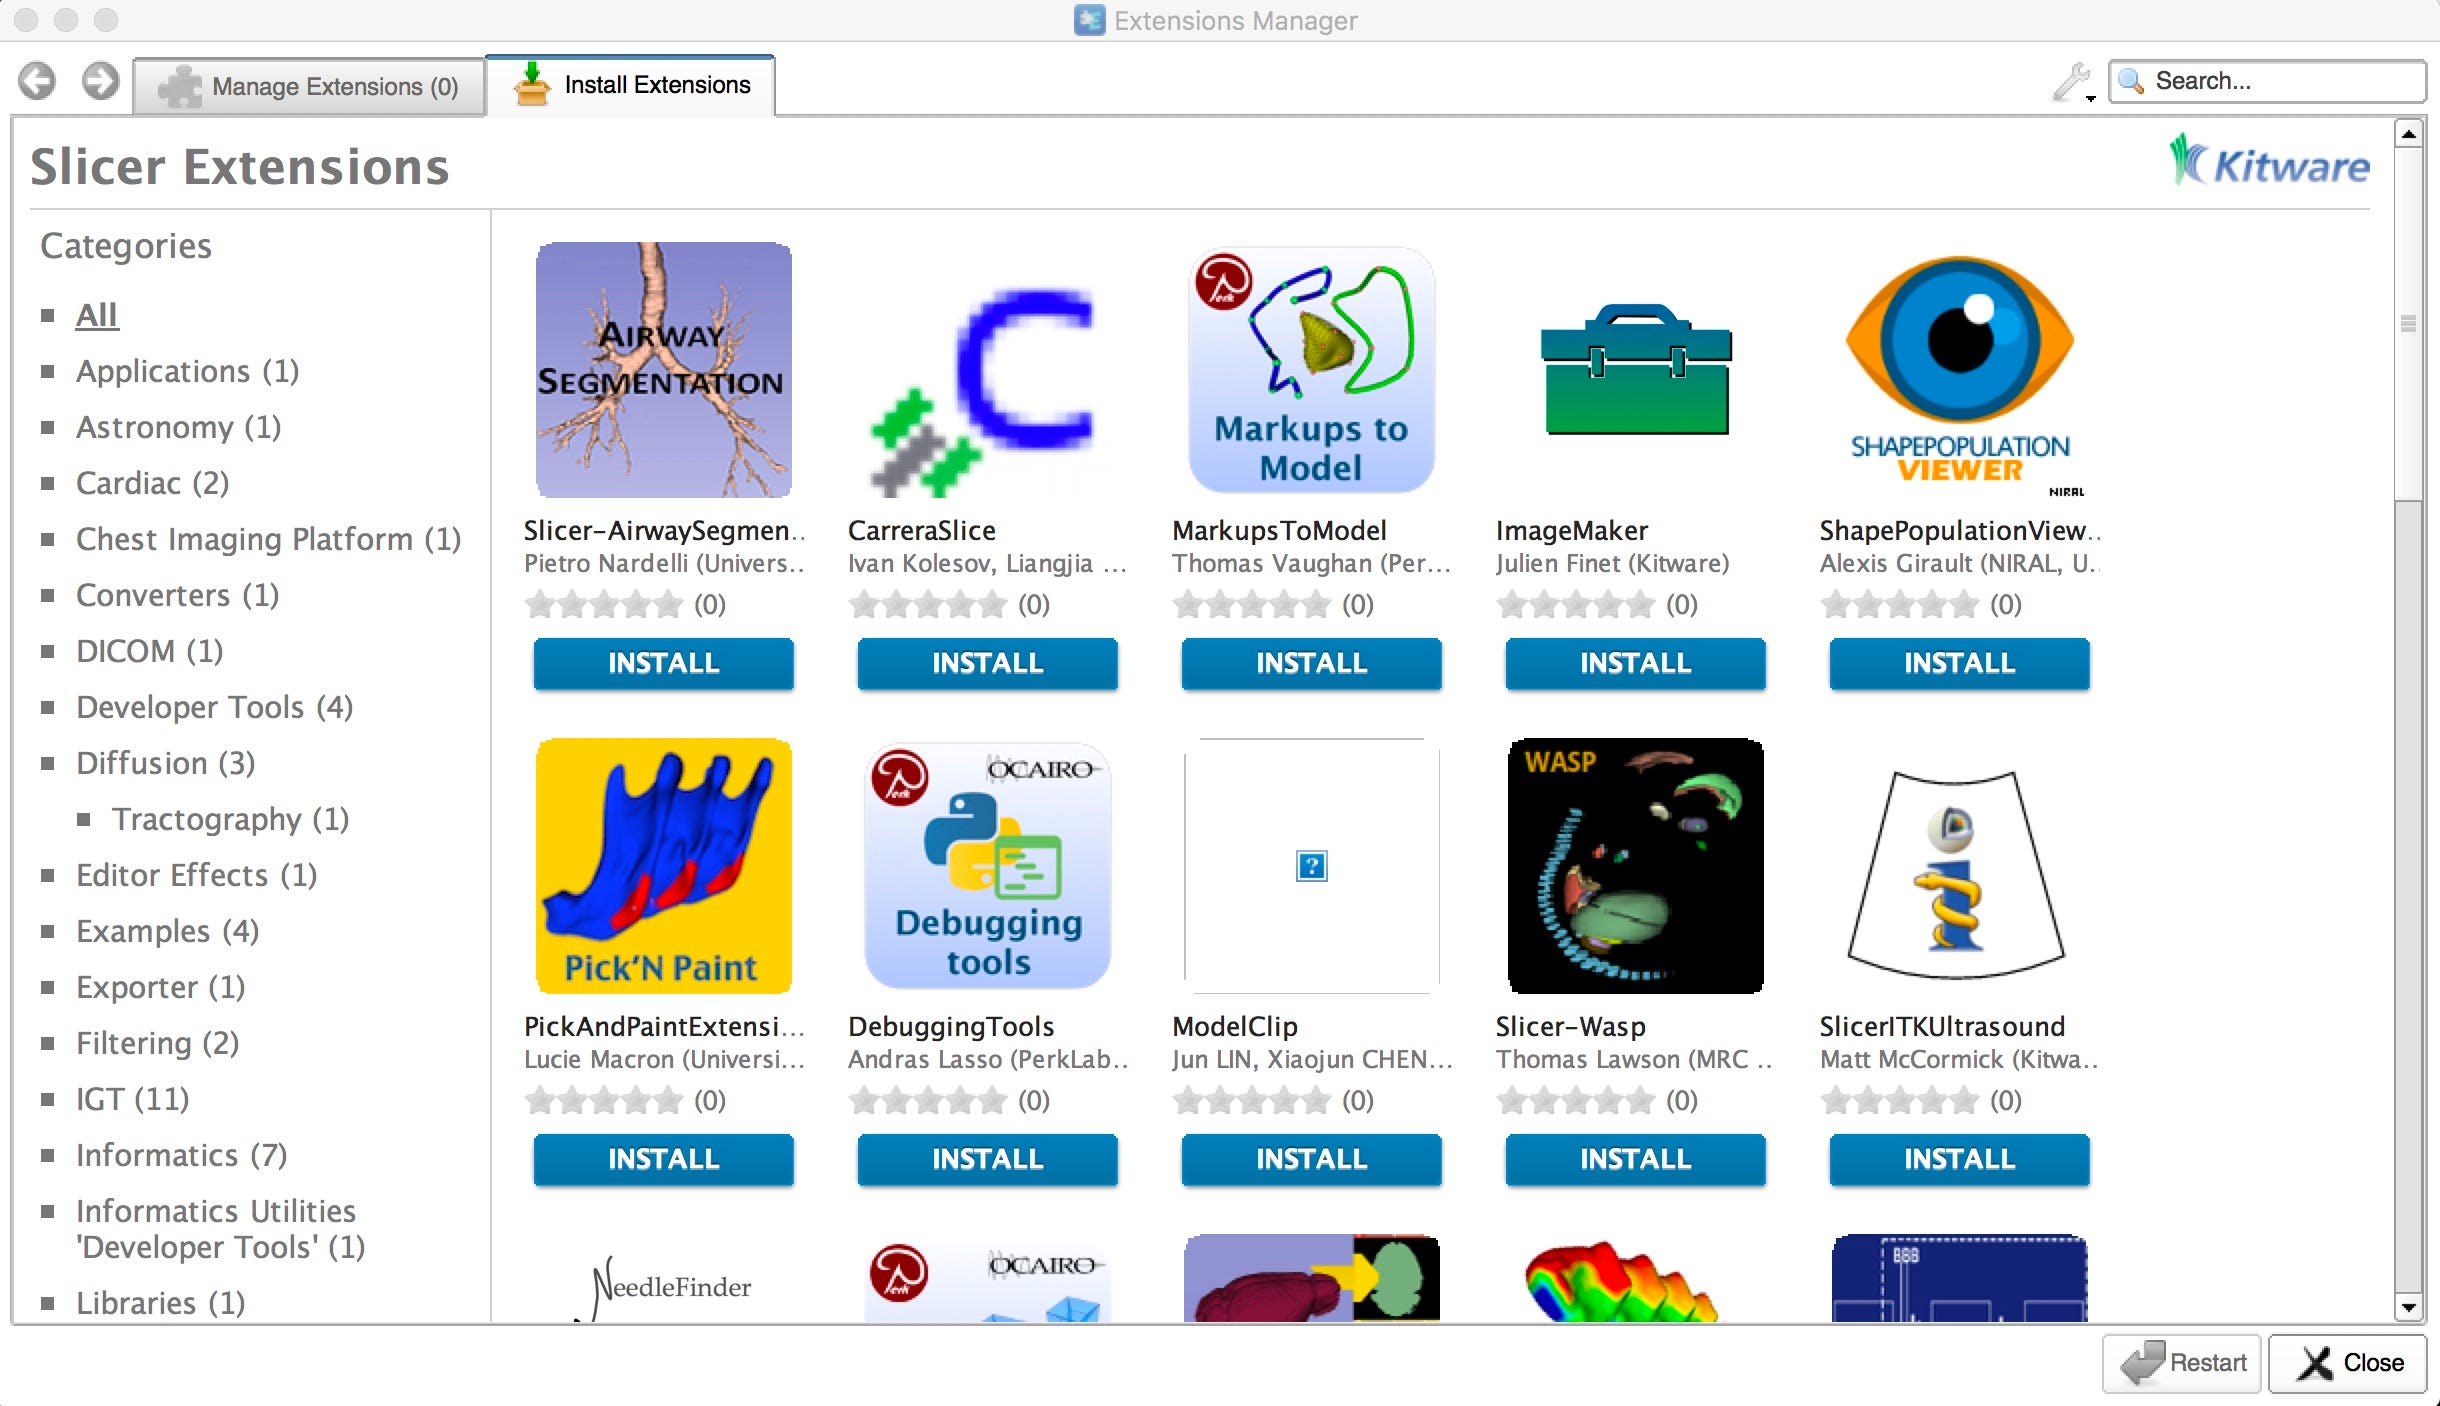Open the Debugging tools extension icon

click(x=987, y=866)
